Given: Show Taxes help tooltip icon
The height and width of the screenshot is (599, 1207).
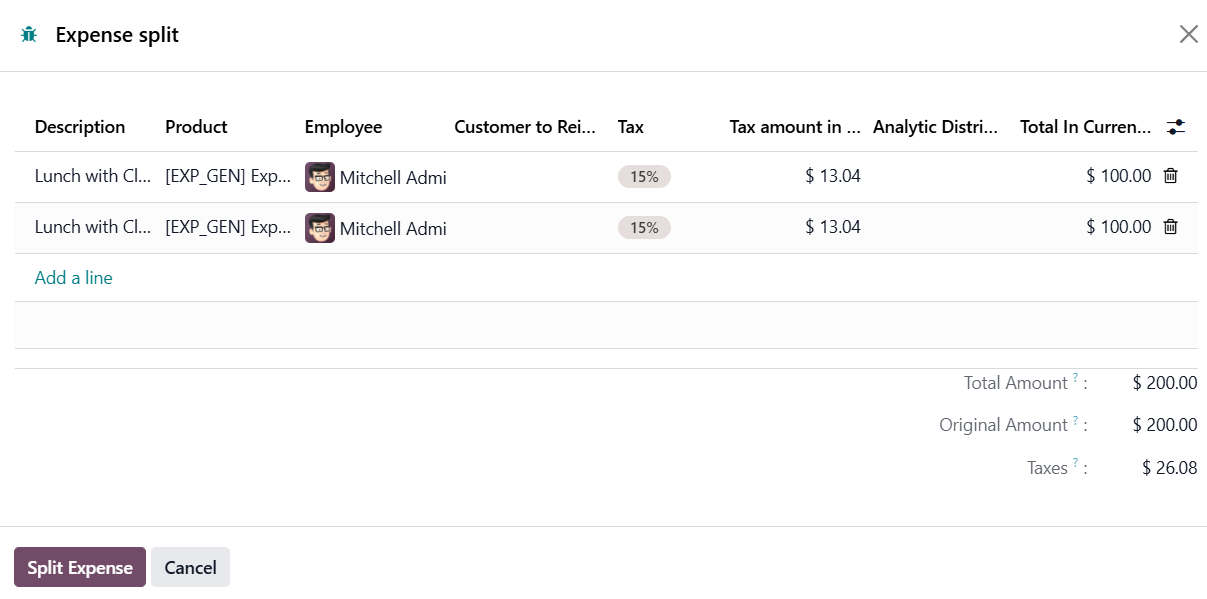Looking at the screenshot, I should 1076,463.
